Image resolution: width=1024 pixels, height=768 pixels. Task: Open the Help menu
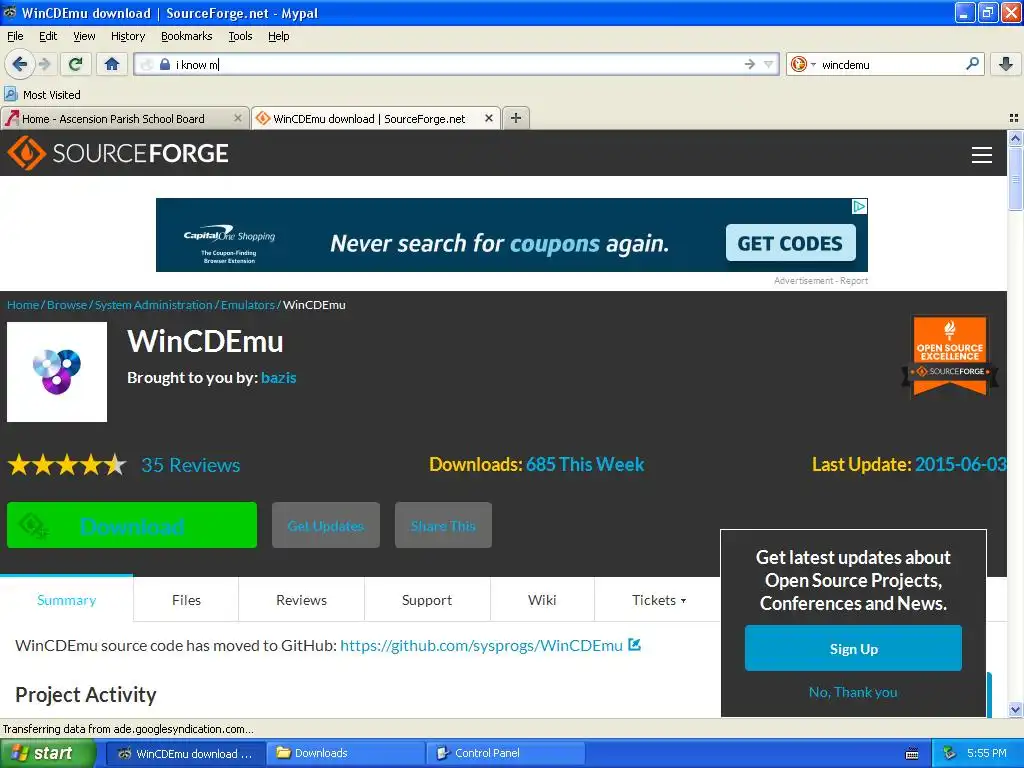coord(278,36)
